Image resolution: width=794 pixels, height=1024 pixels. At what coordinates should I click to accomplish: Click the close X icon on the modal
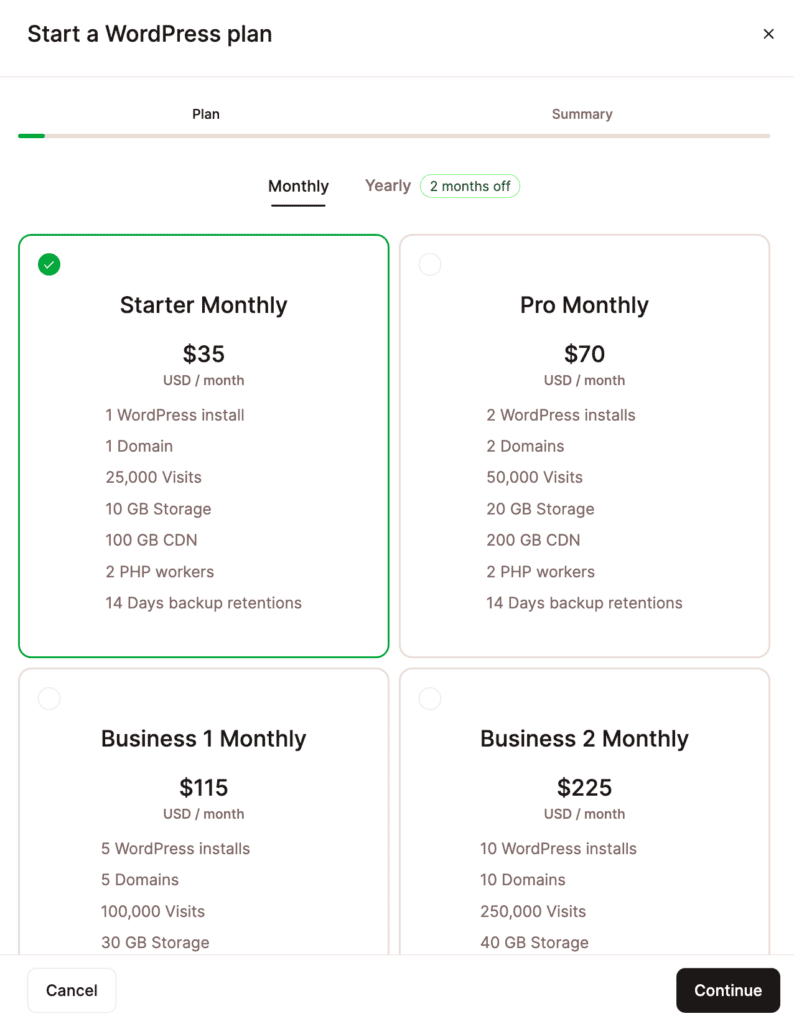tap(768, 33)
